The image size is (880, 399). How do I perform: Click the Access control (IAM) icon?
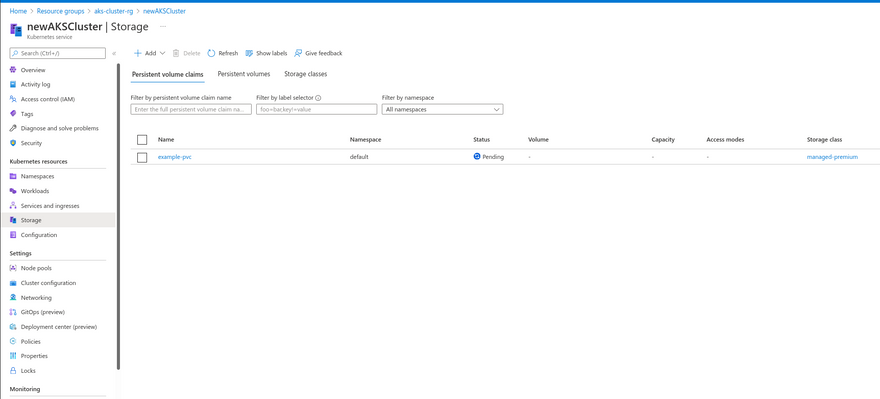13,99
